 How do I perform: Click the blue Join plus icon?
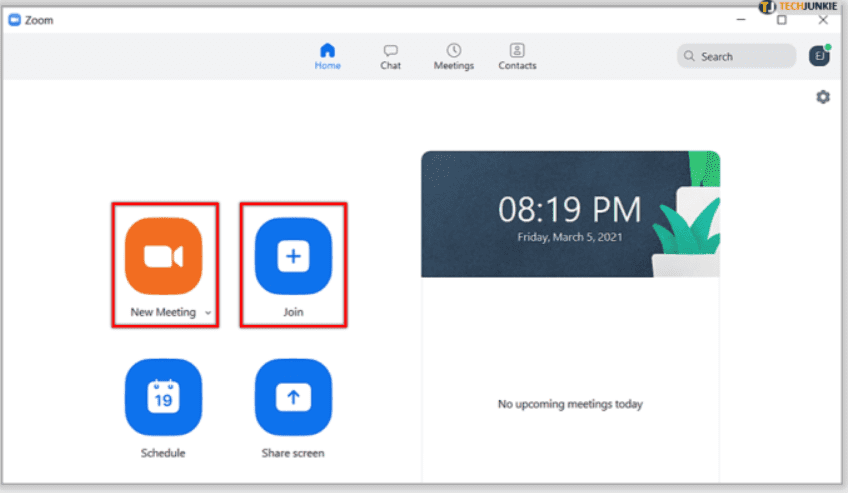[x=293, y=256]
